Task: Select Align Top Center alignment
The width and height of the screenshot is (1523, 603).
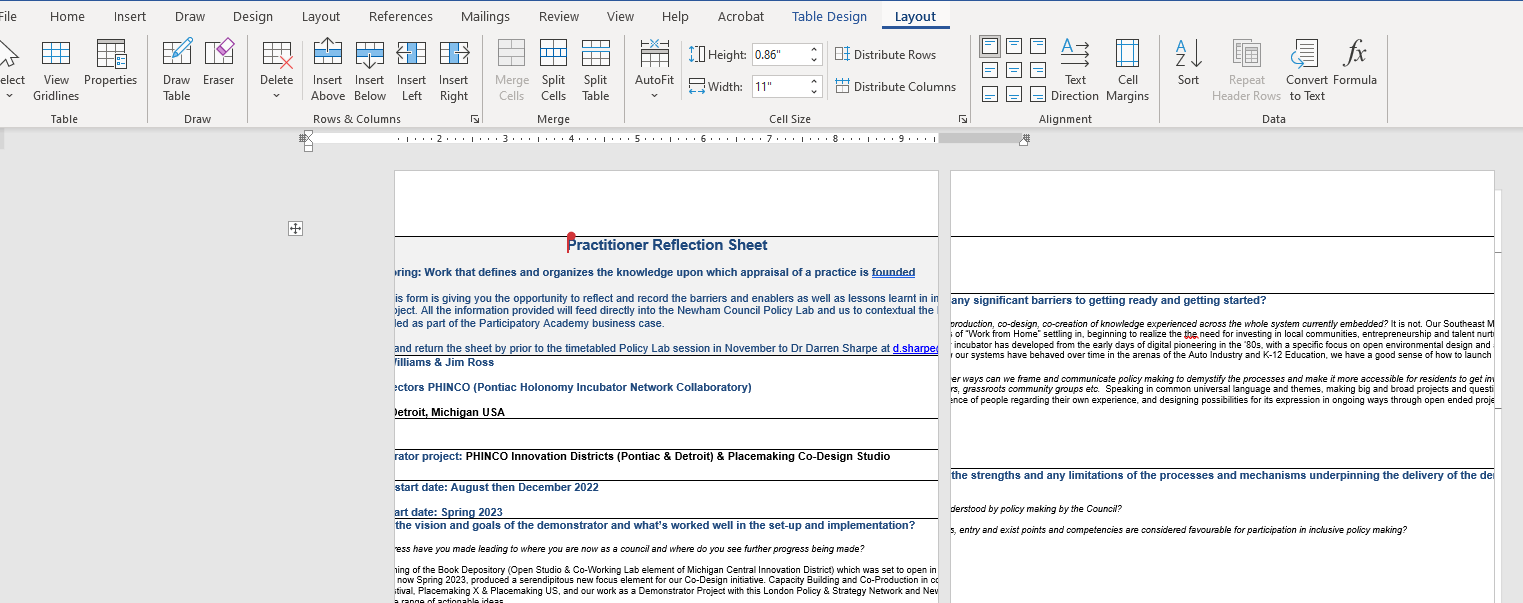Action: pos(1014,46)
